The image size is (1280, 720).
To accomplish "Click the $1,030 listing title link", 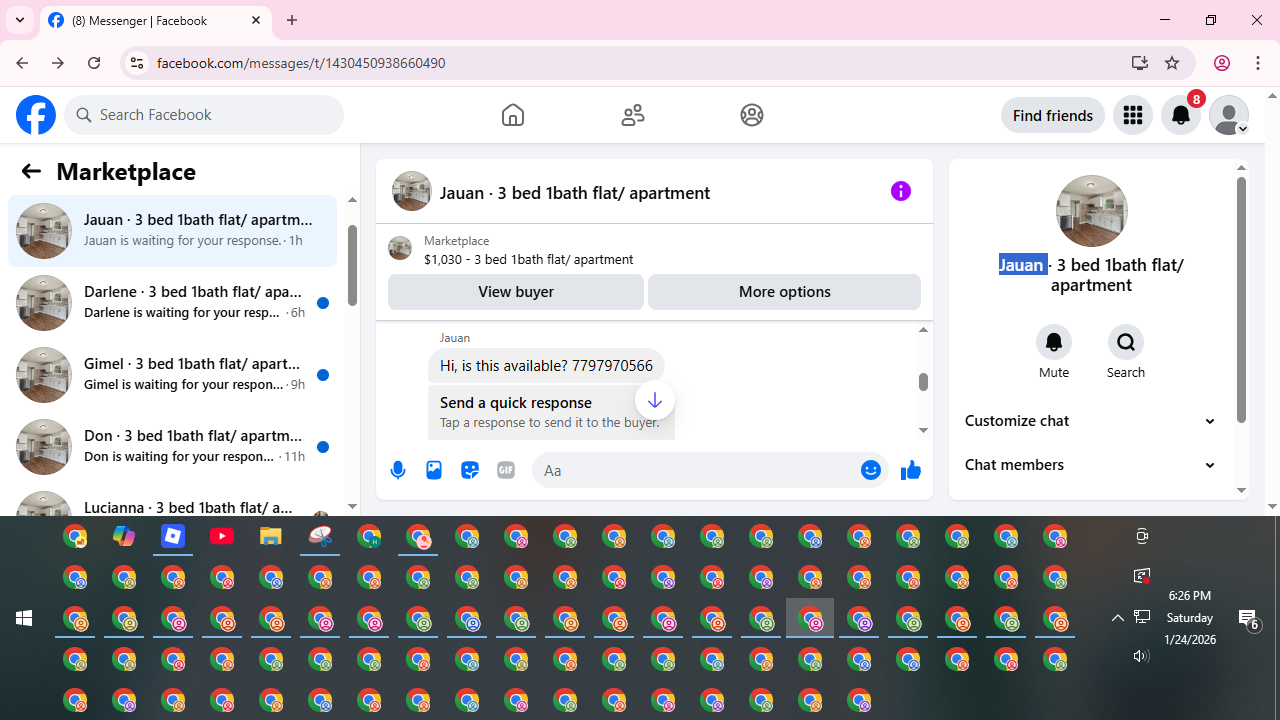I will tap(528, 259).
